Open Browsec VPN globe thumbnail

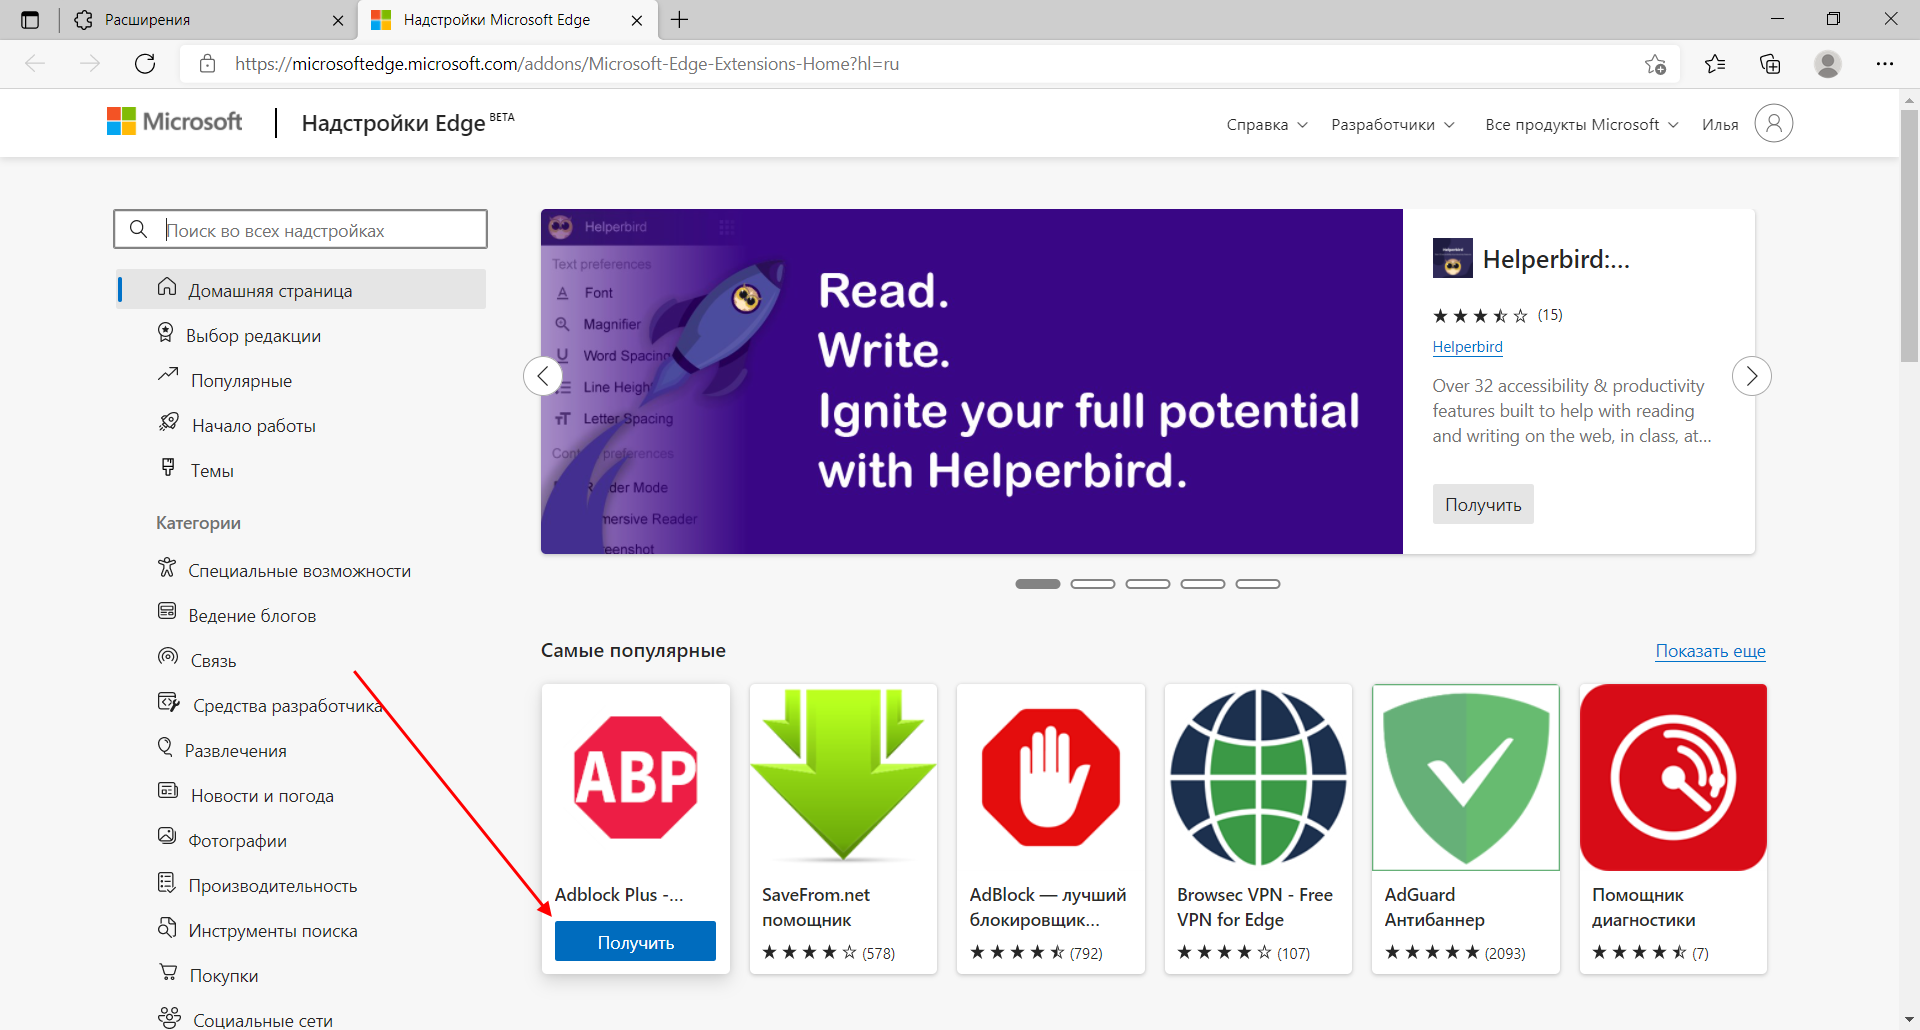tap(1258, 777)
